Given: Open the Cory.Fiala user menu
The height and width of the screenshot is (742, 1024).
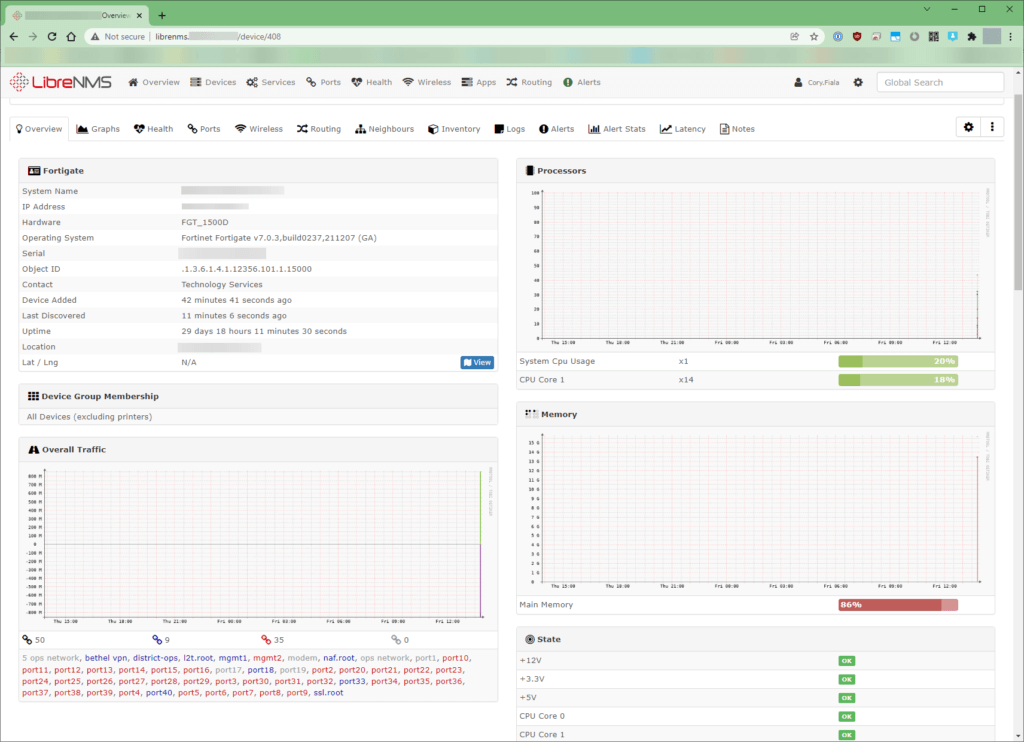Looking at the screenshot, I should (x=817, y=82).
